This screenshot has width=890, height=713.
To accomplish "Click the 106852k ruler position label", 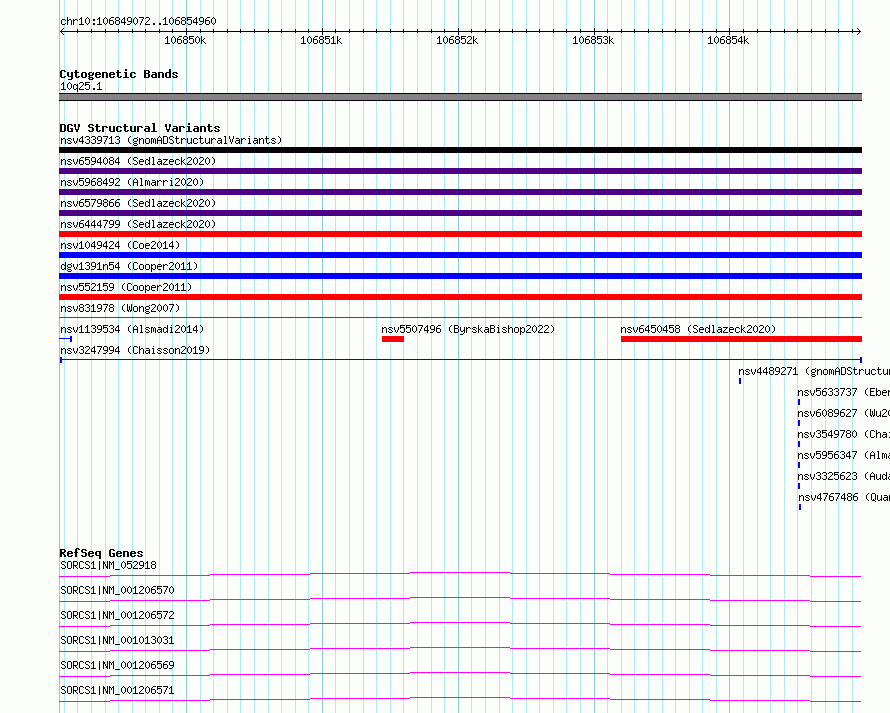I will tap(457, 40).
